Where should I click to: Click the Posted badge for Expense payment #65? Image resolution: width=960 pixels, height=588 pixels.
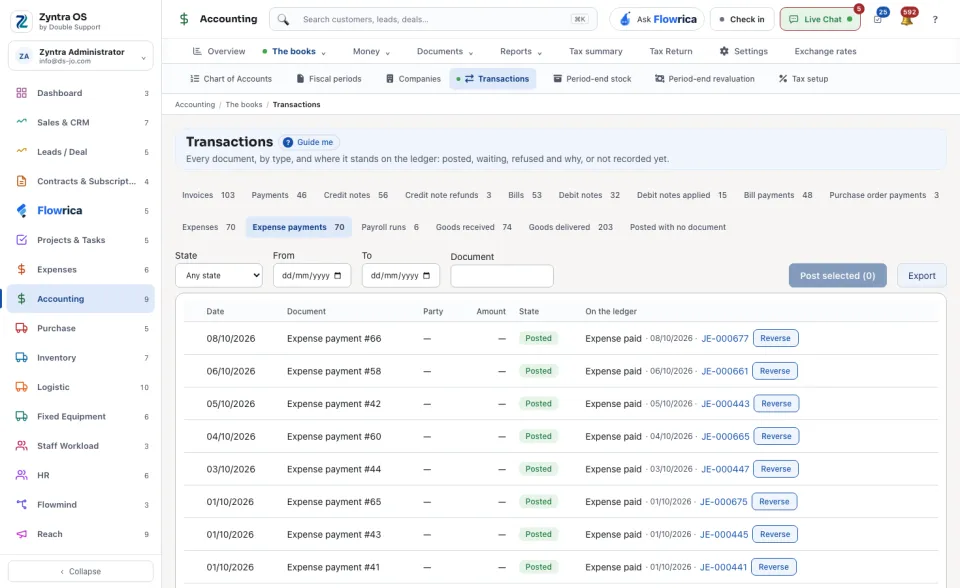pyautogui.click(x=538, y=502)
